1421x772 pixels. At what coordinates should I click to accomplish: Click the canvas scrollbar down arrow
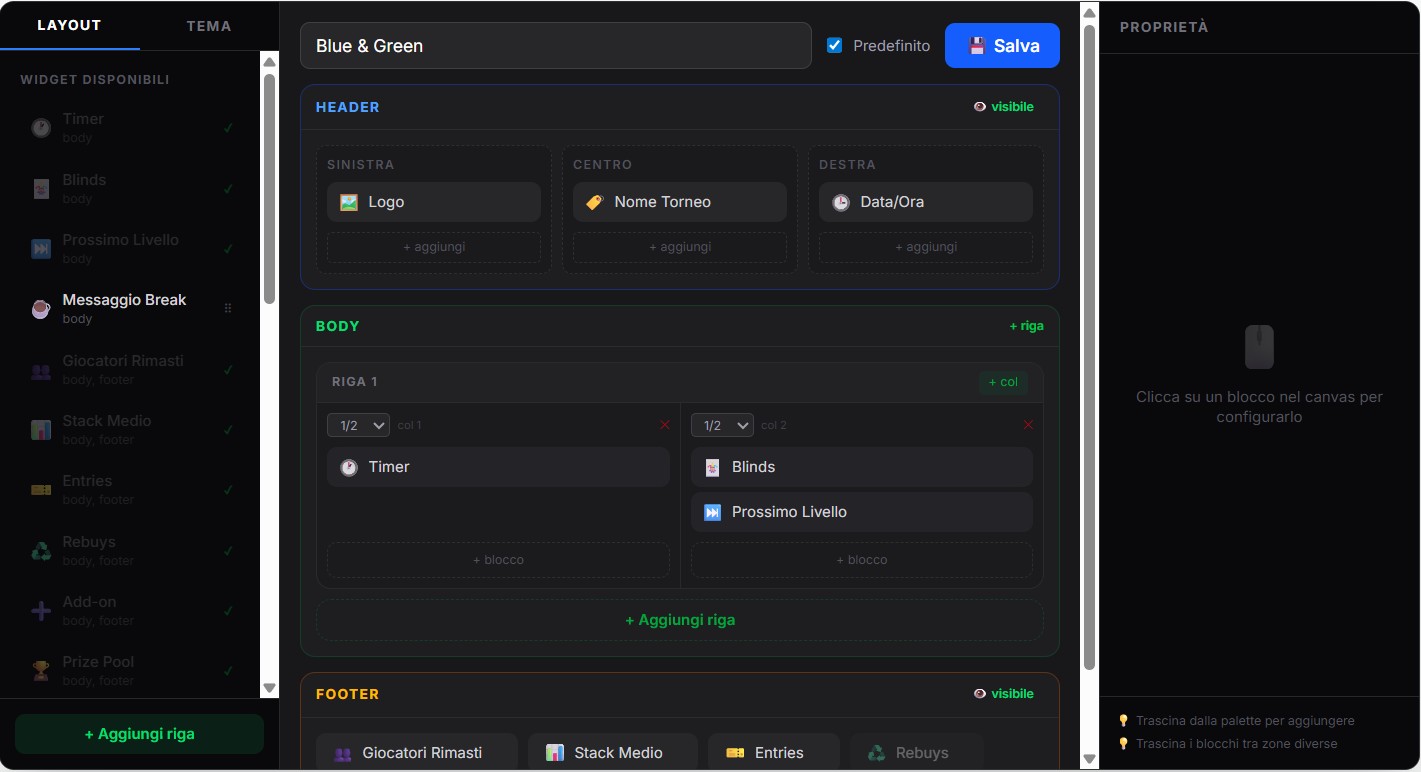tap(1090, 759)
